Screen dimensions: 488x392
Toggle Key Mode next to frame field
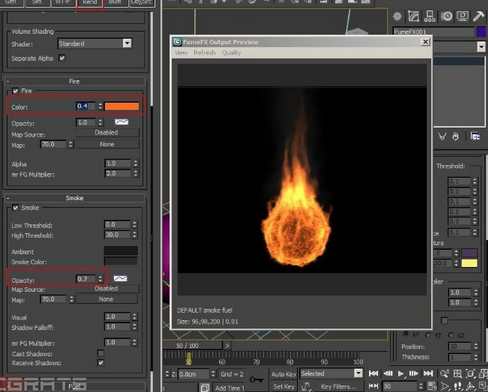[x=373, y=386]
